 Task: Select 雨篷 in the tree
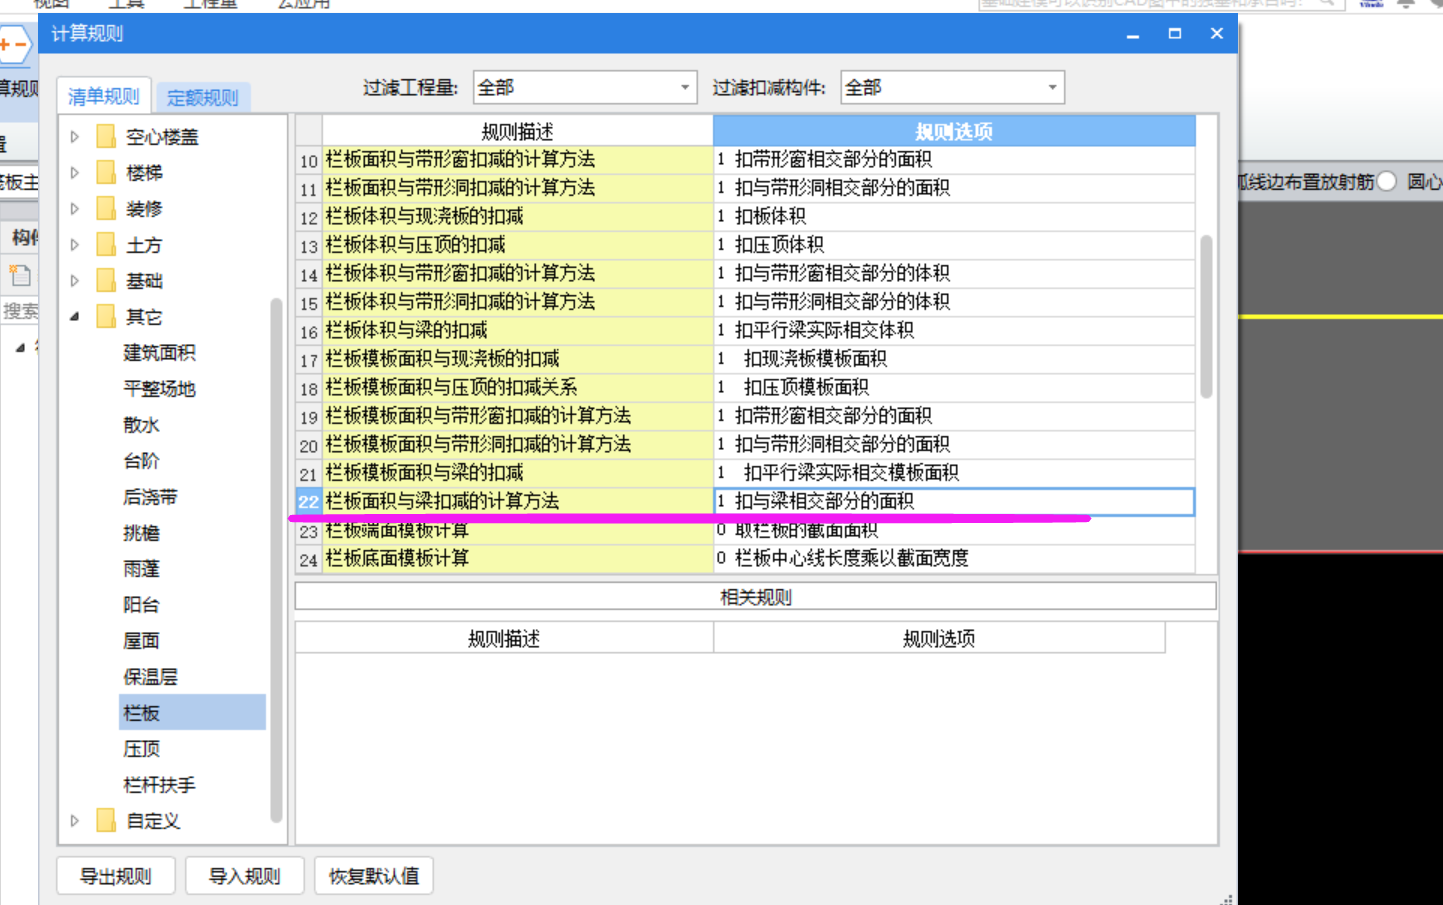pyautogui.click(x=141, y=569)
